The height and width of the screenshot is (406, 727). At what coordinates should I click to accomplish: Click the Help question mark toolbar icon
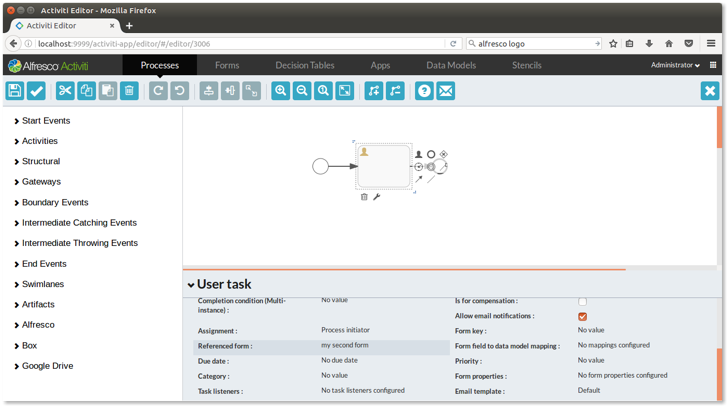424,91
